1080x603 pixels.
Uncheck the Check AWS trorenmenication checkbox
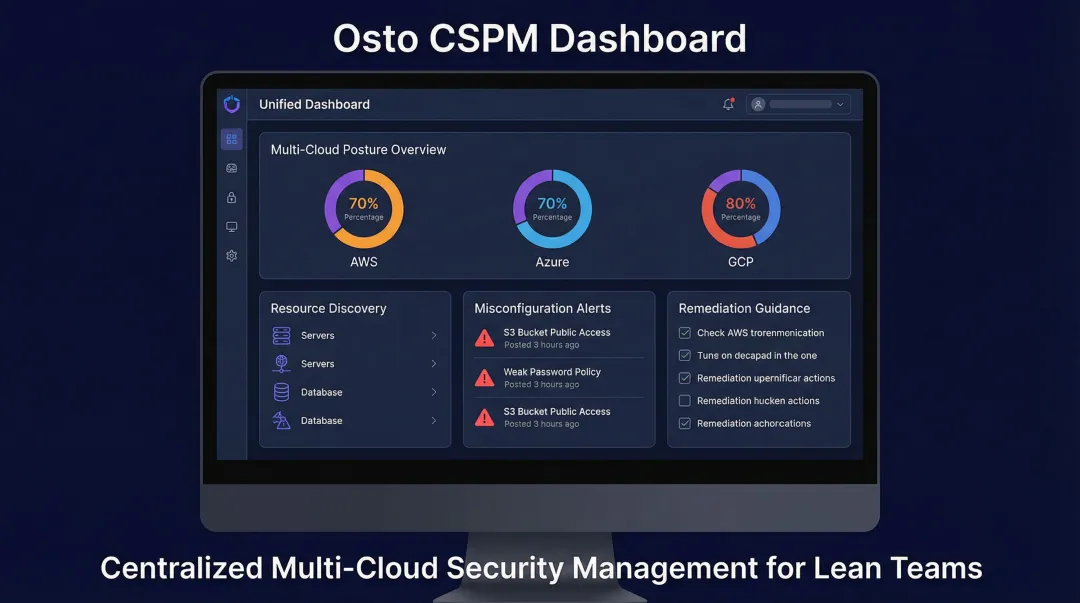tap(684, 332)
